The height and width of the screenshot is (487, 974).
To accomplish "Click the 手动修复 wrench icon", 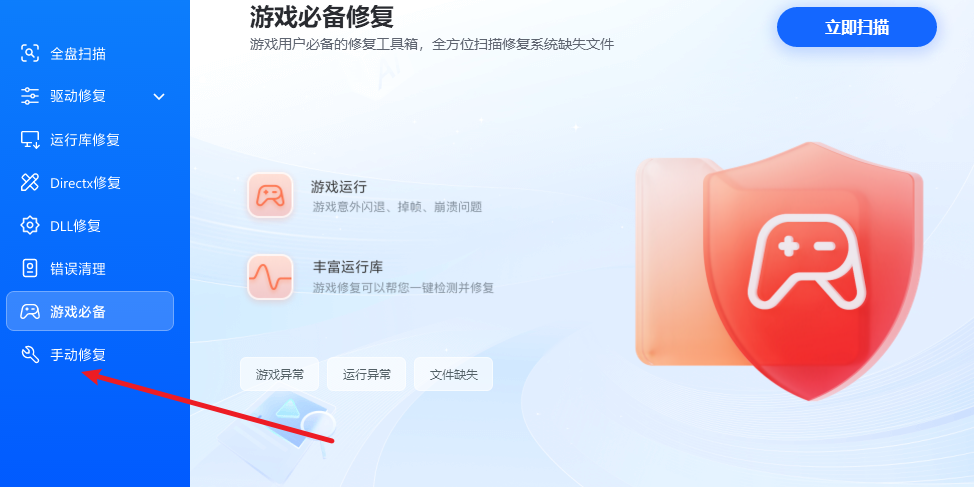I will (x=30, y=355).
